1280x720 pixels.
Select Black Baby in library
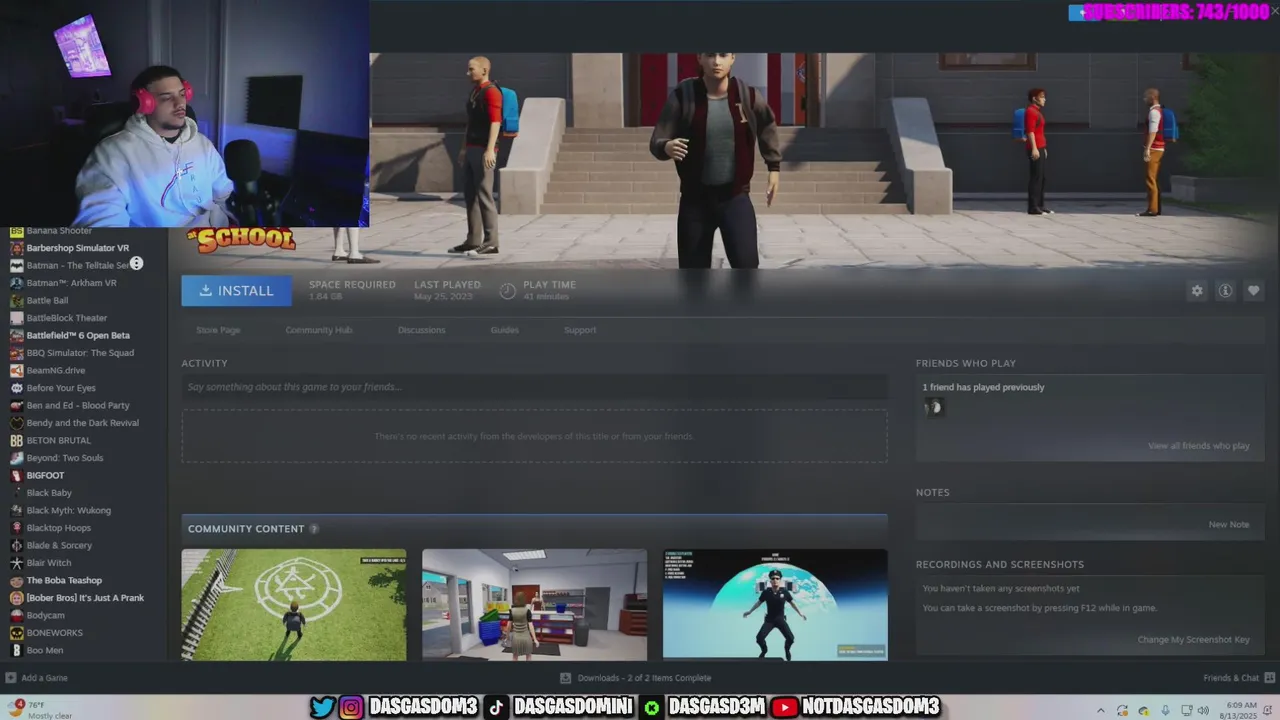(49, 493)
